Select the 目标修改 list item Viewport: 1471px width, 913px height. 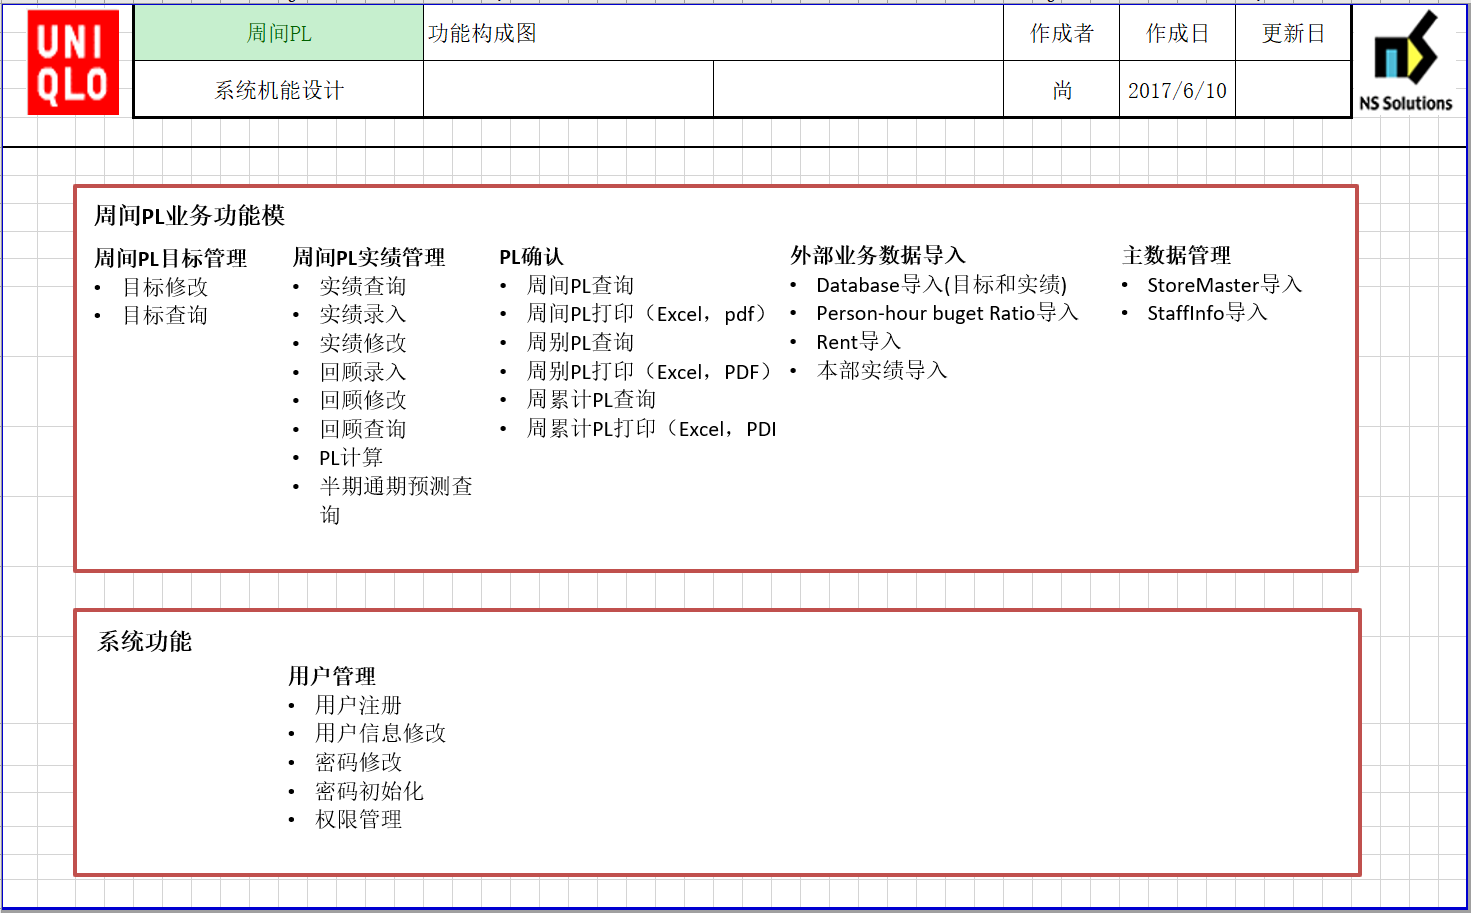coord(165,287)
